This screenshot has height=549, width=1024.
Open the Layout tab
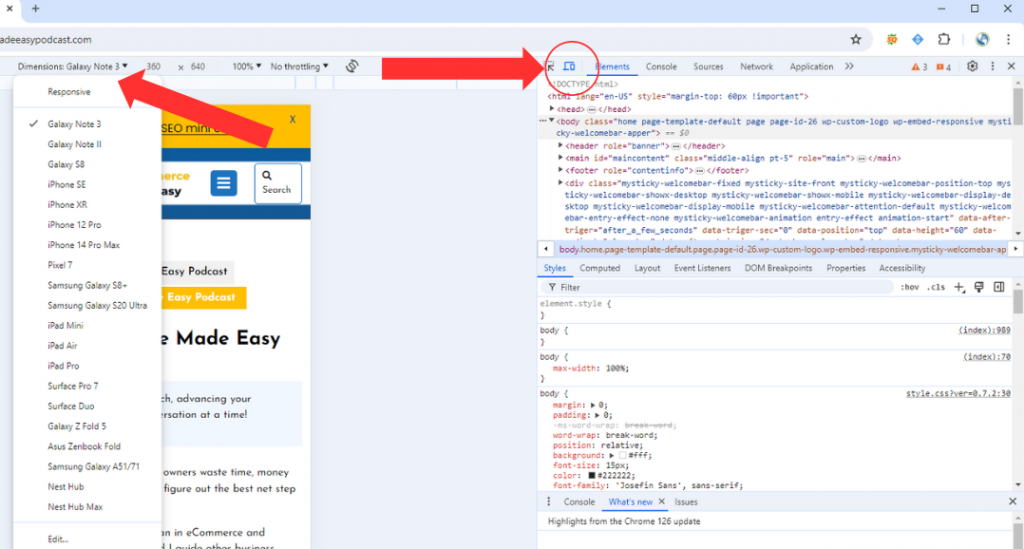pos(647,268)
